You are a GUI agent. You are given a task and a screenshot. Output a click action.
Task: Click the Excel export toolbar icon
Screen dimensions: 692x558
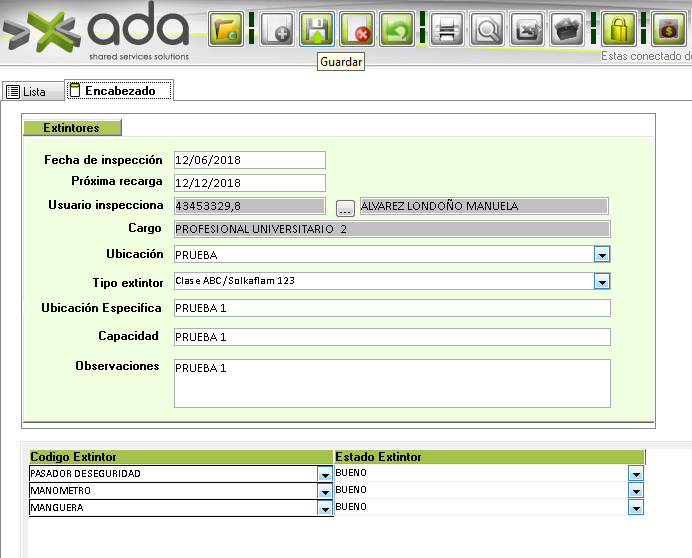coord(527,29)
